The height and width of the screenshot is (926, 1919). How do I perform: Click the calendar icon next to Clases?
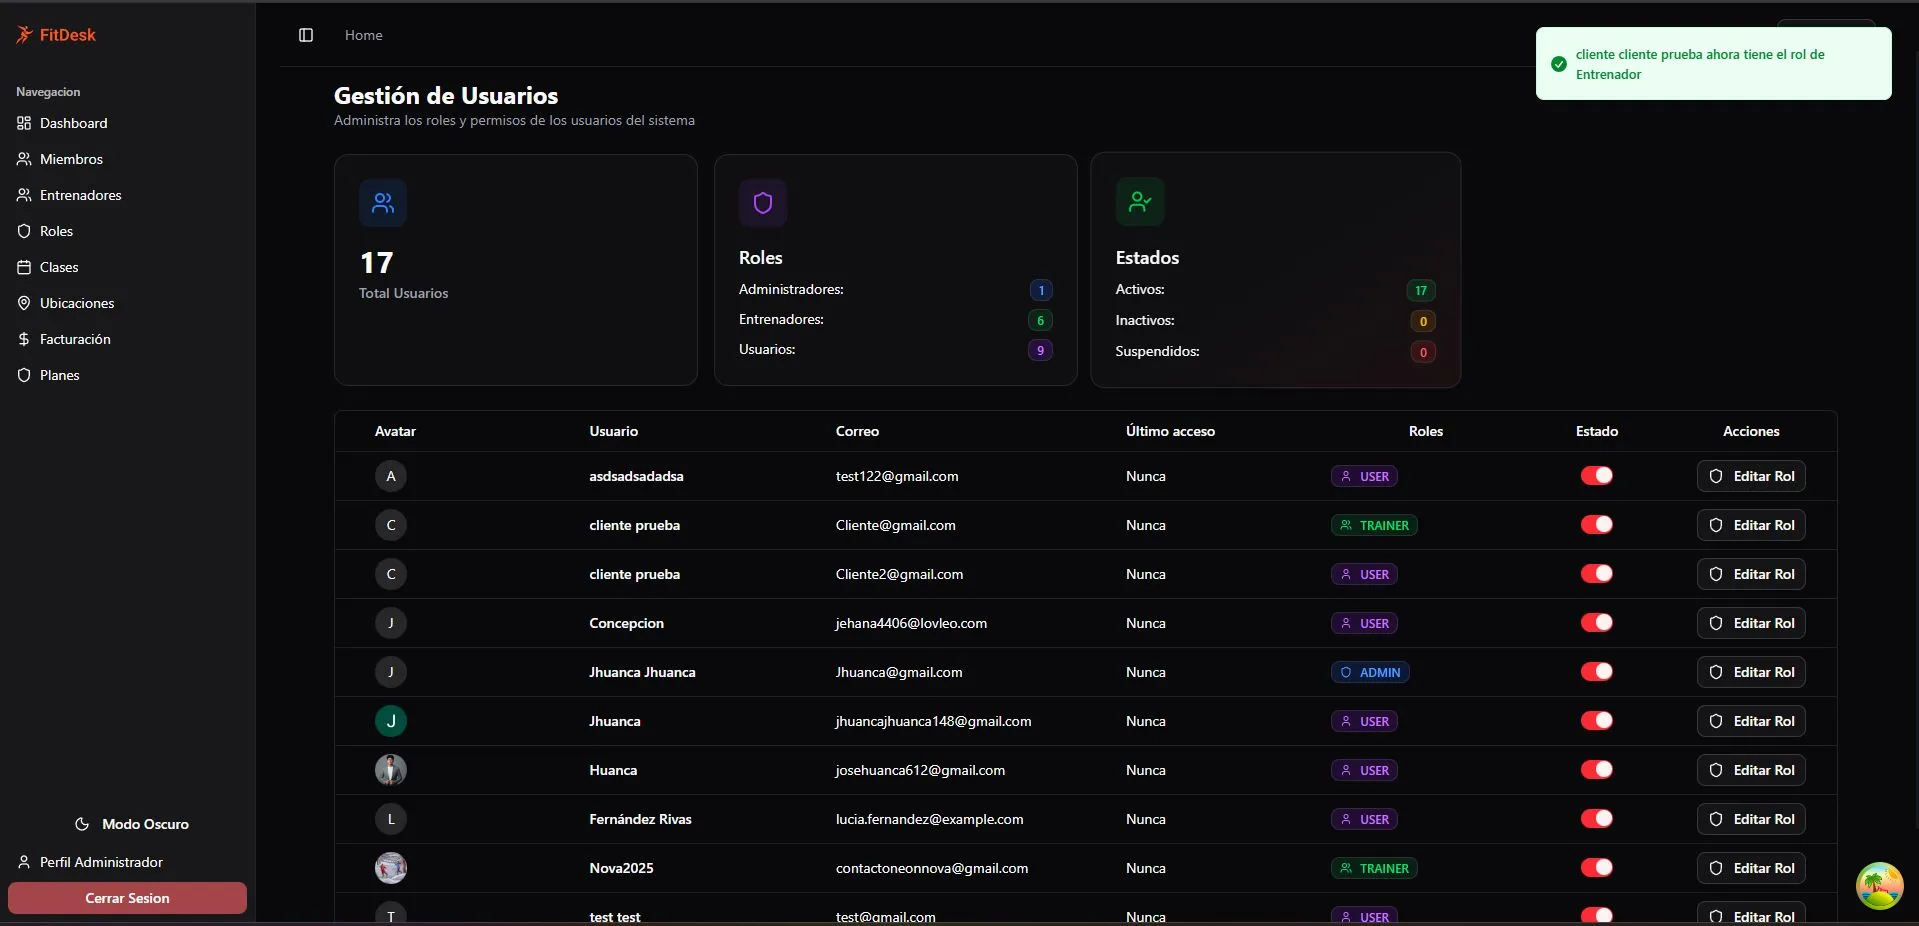[24, 267]
